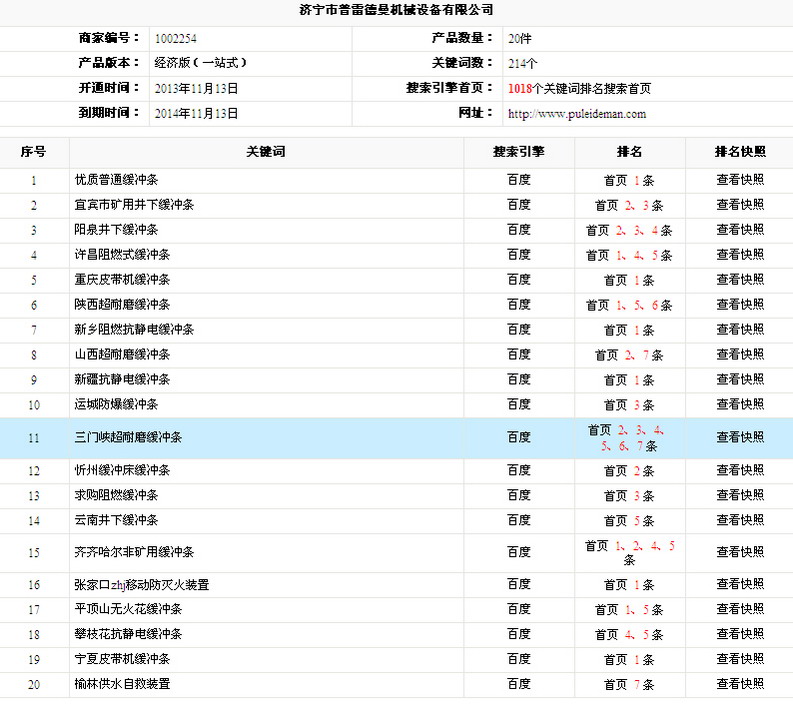View snapshot for 宁夏皮带机缓冲条 row
Image resolution: width=793 pixels, height=706 pixels.
[x=740, y=659]
